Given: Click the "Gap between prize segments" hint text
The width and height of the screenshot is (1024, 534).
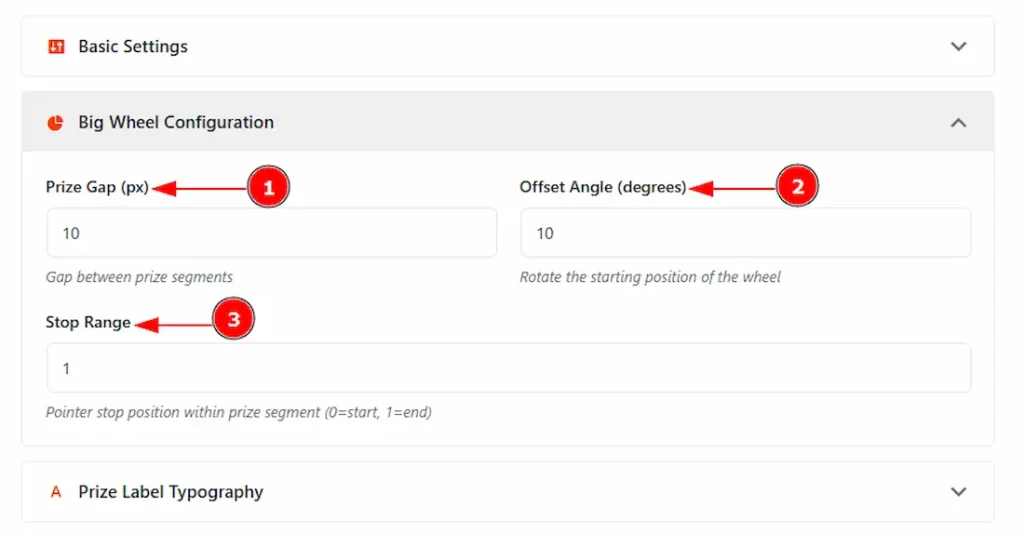Looking at the screenshot, I should coord(139,277).
